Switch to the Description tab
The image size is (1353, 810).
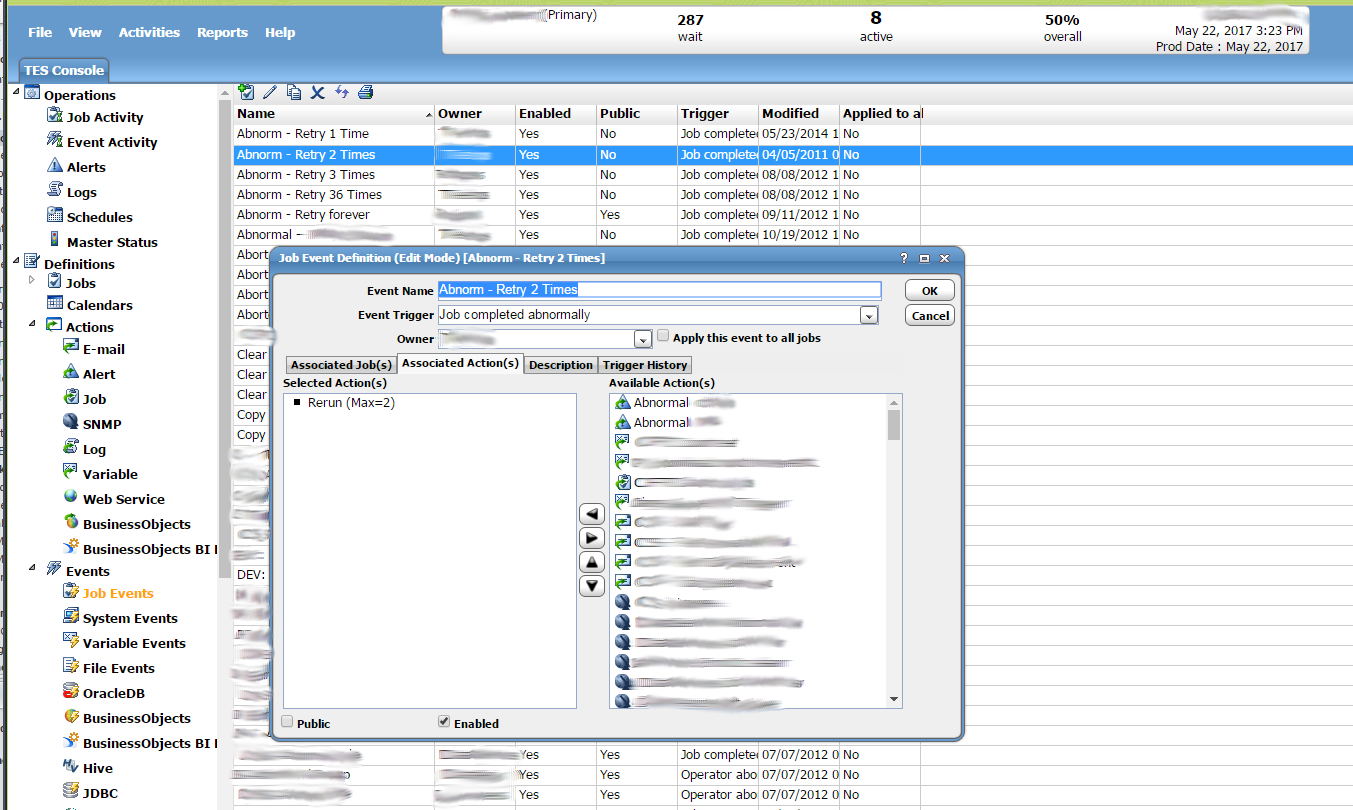[561, 365]
